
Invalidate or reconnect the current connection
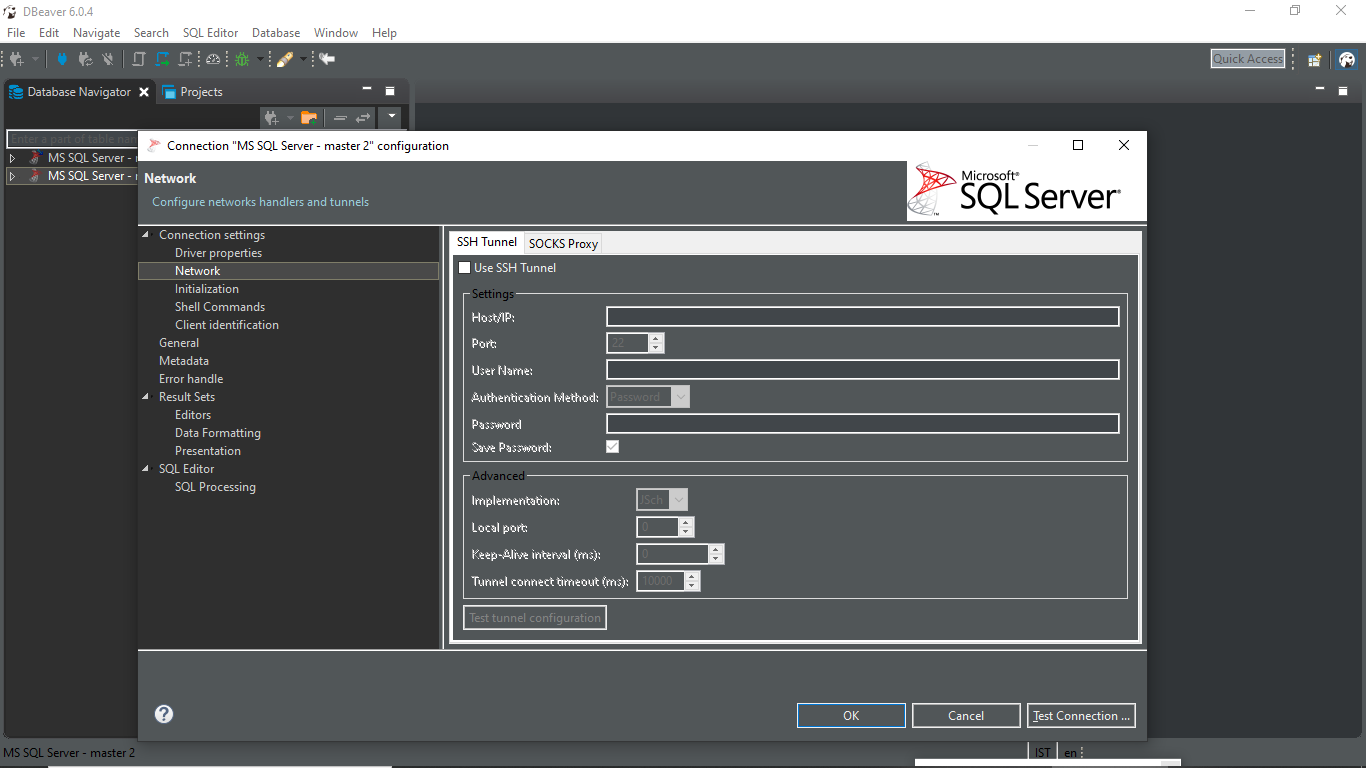[86, 59]
